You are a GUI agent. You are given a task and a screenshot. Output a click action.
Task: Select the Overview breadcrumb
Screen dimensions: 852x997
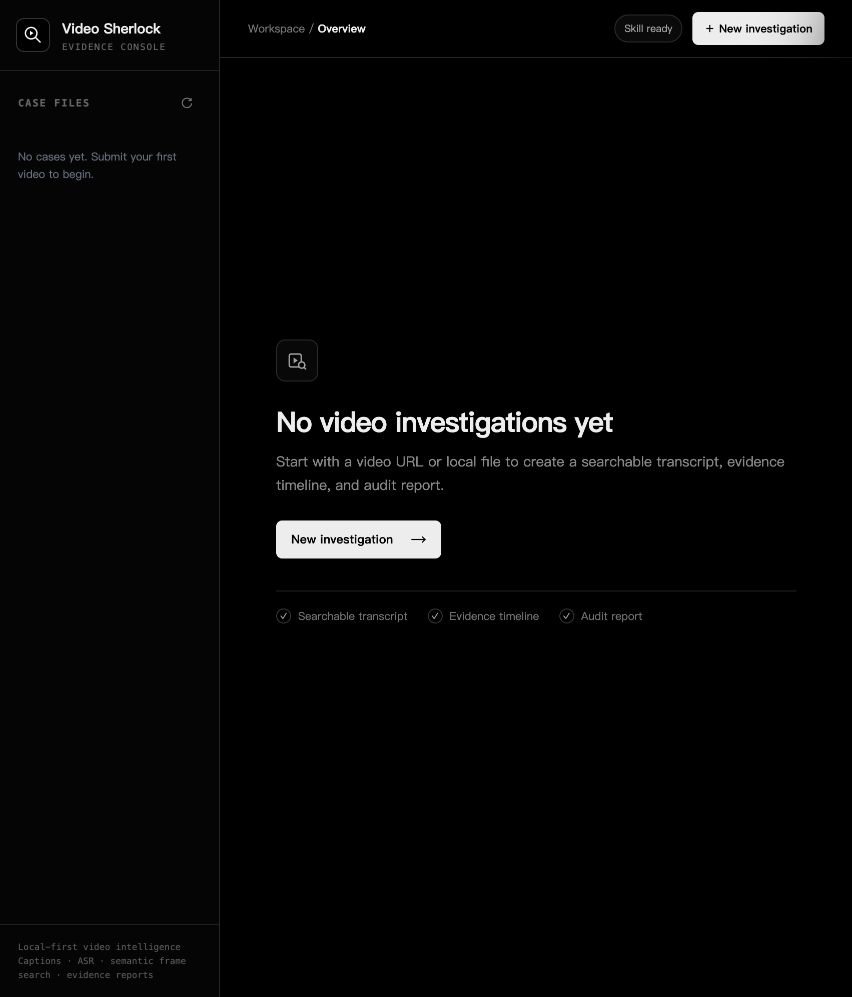point(341,29)
